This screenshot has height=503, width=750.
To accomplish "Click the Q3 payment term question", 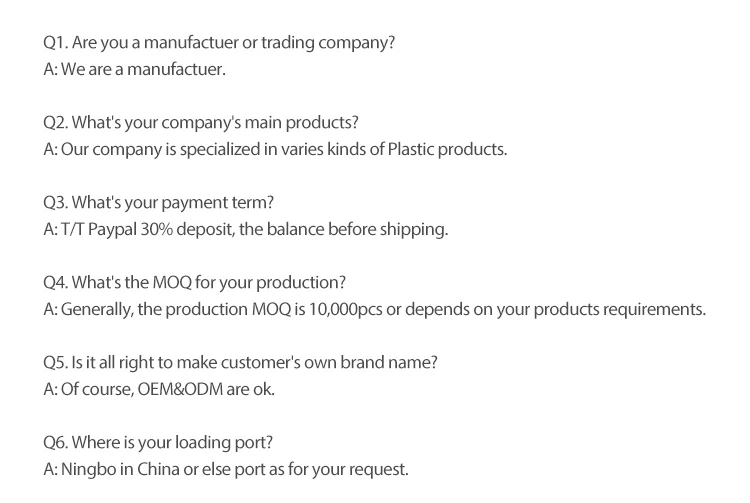I will [158, 203].
